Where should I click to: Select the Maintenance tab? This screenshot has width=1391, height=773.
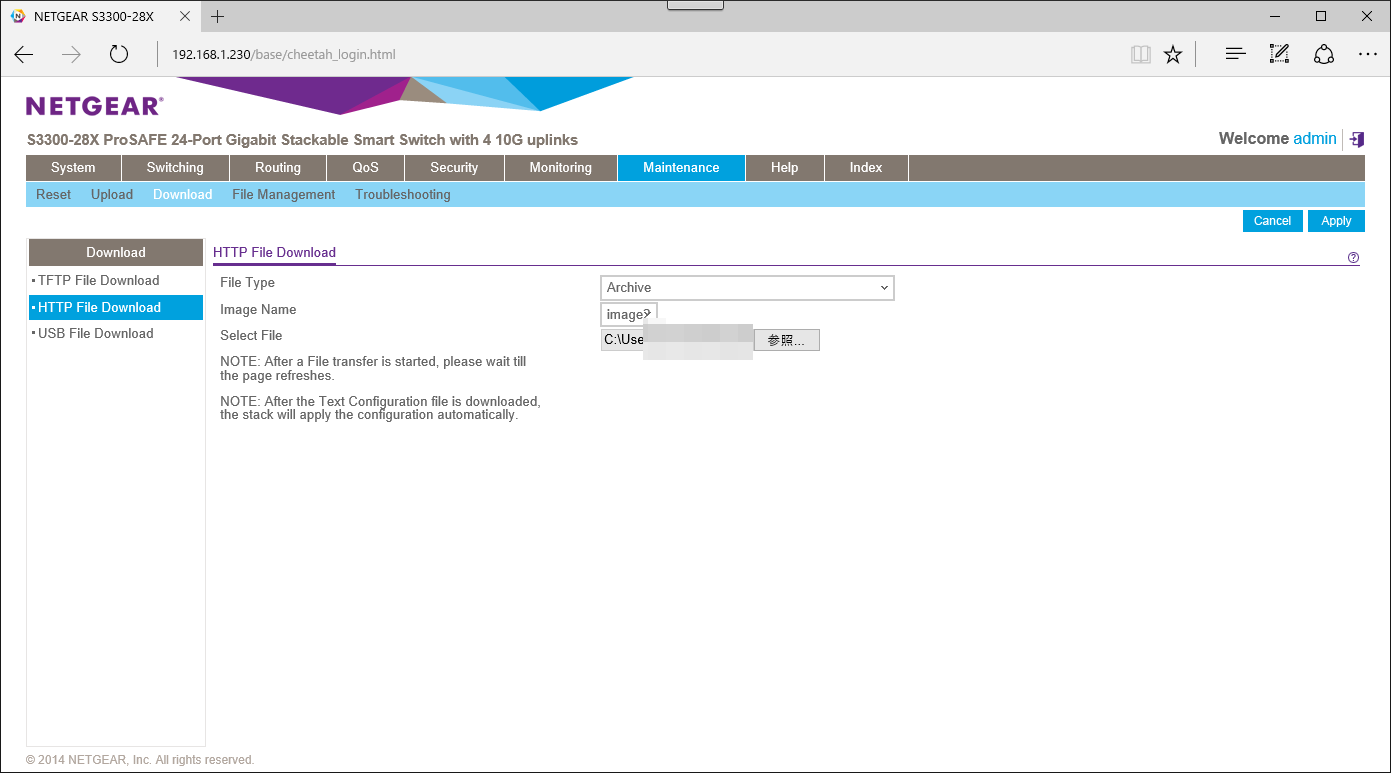coord(681,168)
